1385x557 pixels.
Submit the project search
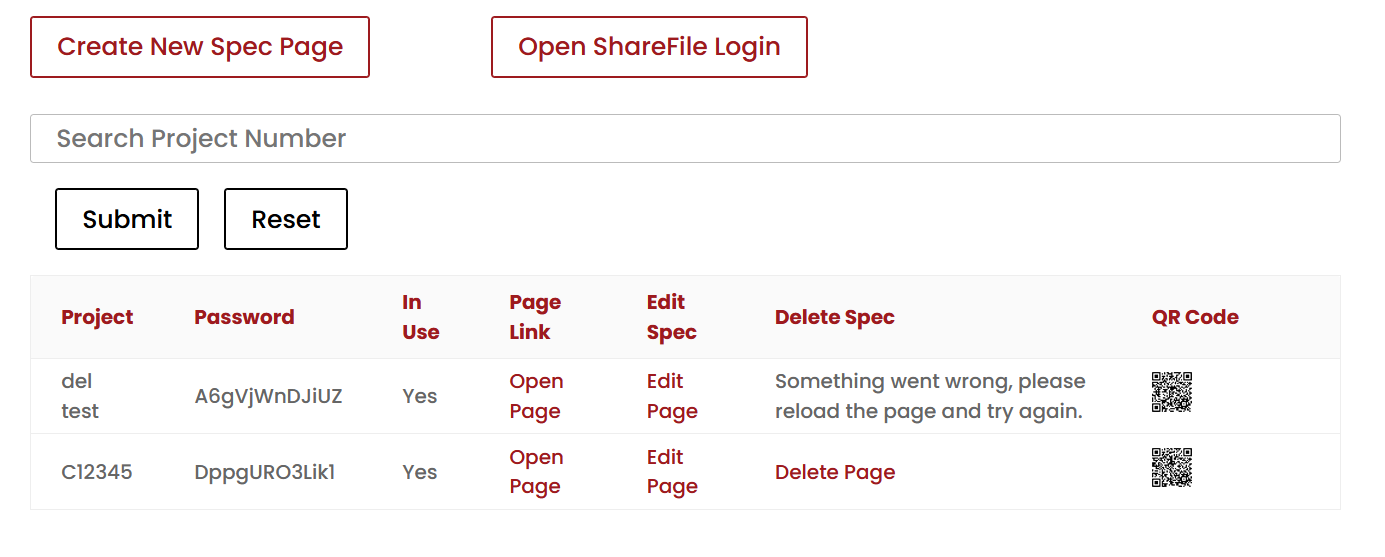[x=127, y=219]
